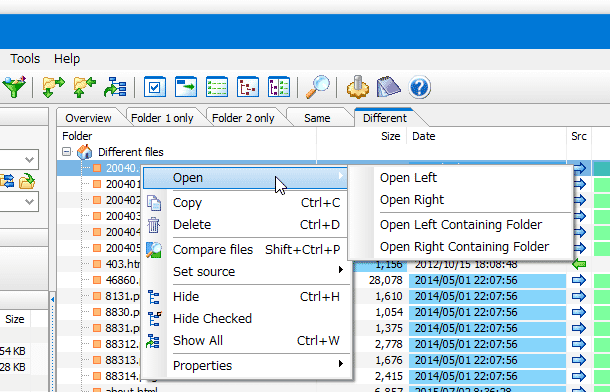Click the green arrow tree toolbar icon
610x392 pixels.
(x=116, y=87)
